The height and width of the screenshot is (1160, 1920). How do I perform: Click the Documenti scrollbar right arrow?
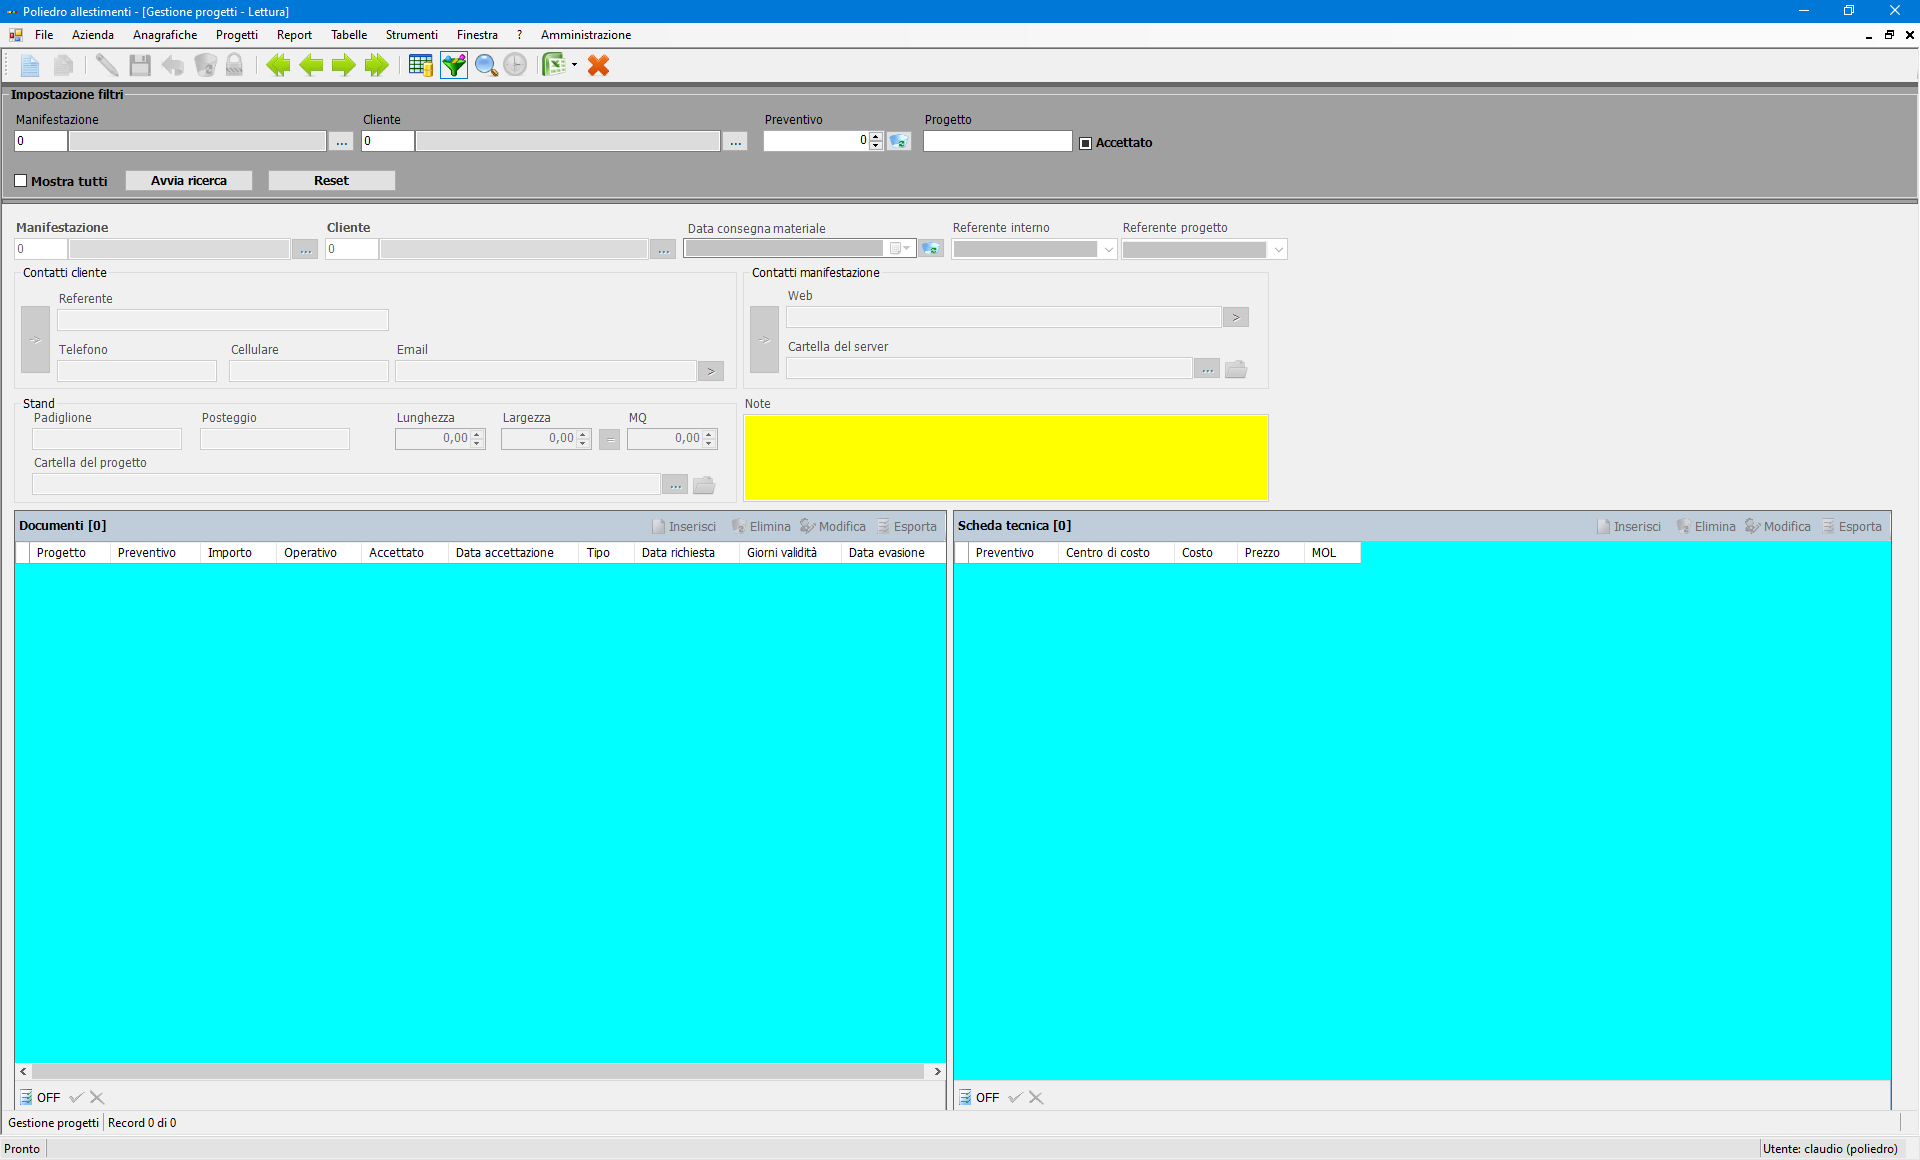point(937,1071)
